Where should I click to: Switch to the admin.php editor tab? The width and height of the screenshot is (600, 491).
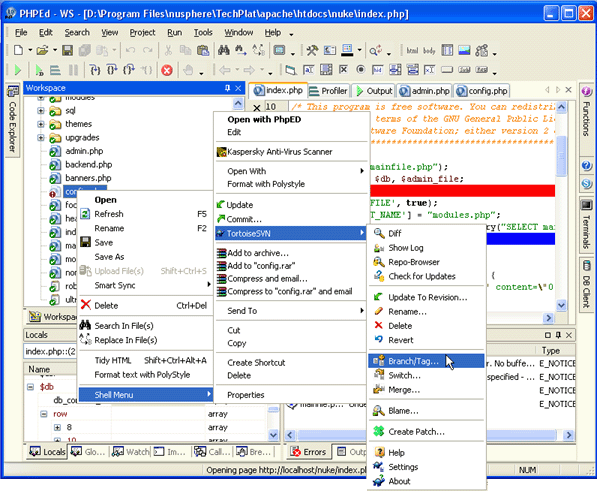point(424,91)
